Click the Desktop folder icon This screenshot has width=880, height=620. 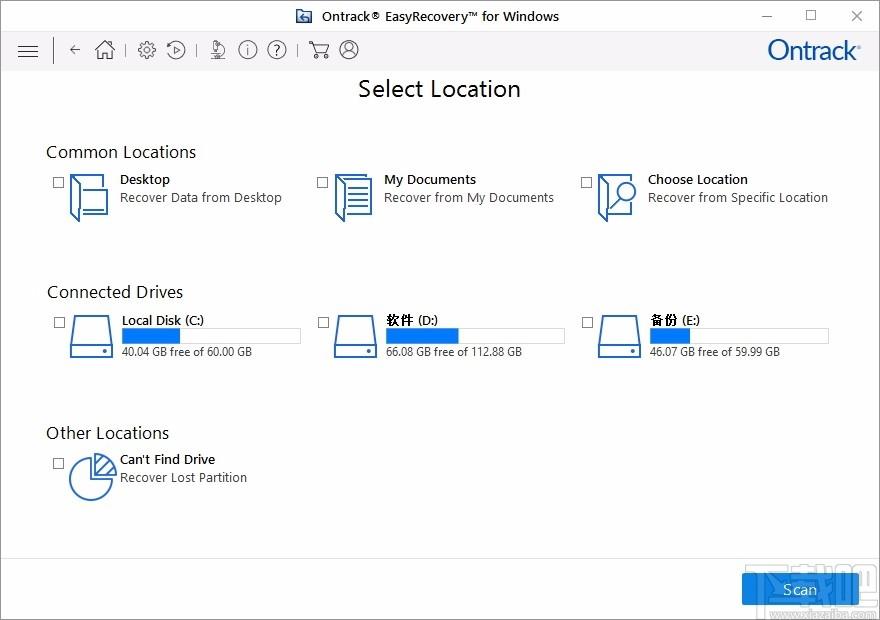click(89, 198)
